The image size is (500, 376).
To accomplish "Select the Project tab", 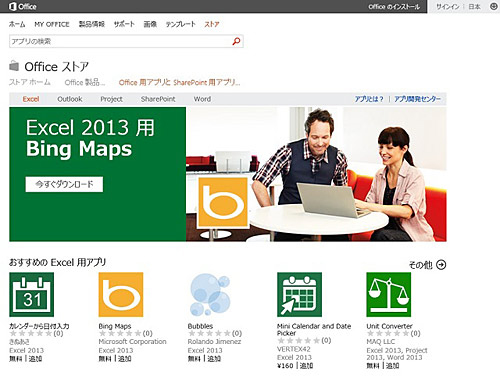I will [111, 99].
